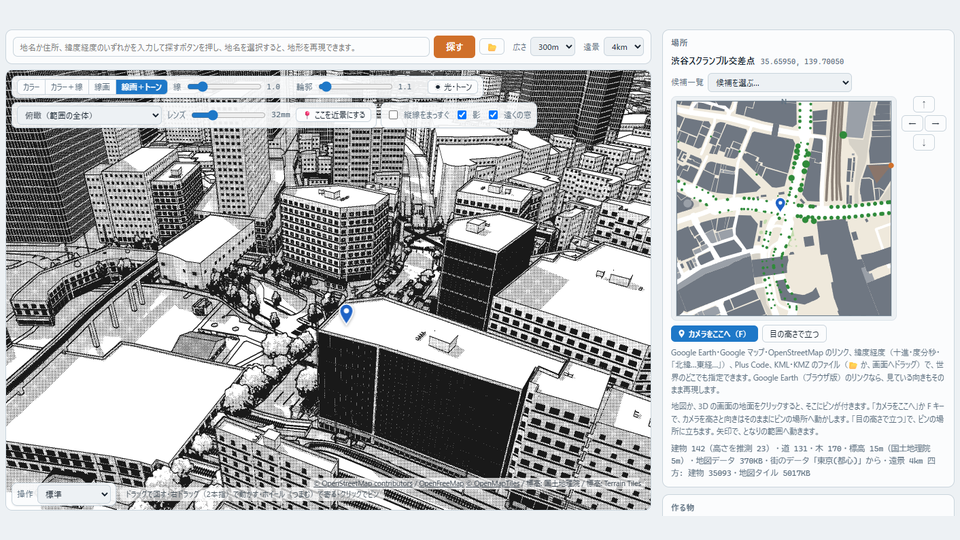Click the 渋谷スクランブル交差点 place name
Image resolution: width=960 pixels, height=540 pixels.
pyautogui.click(x=713, y=61)
